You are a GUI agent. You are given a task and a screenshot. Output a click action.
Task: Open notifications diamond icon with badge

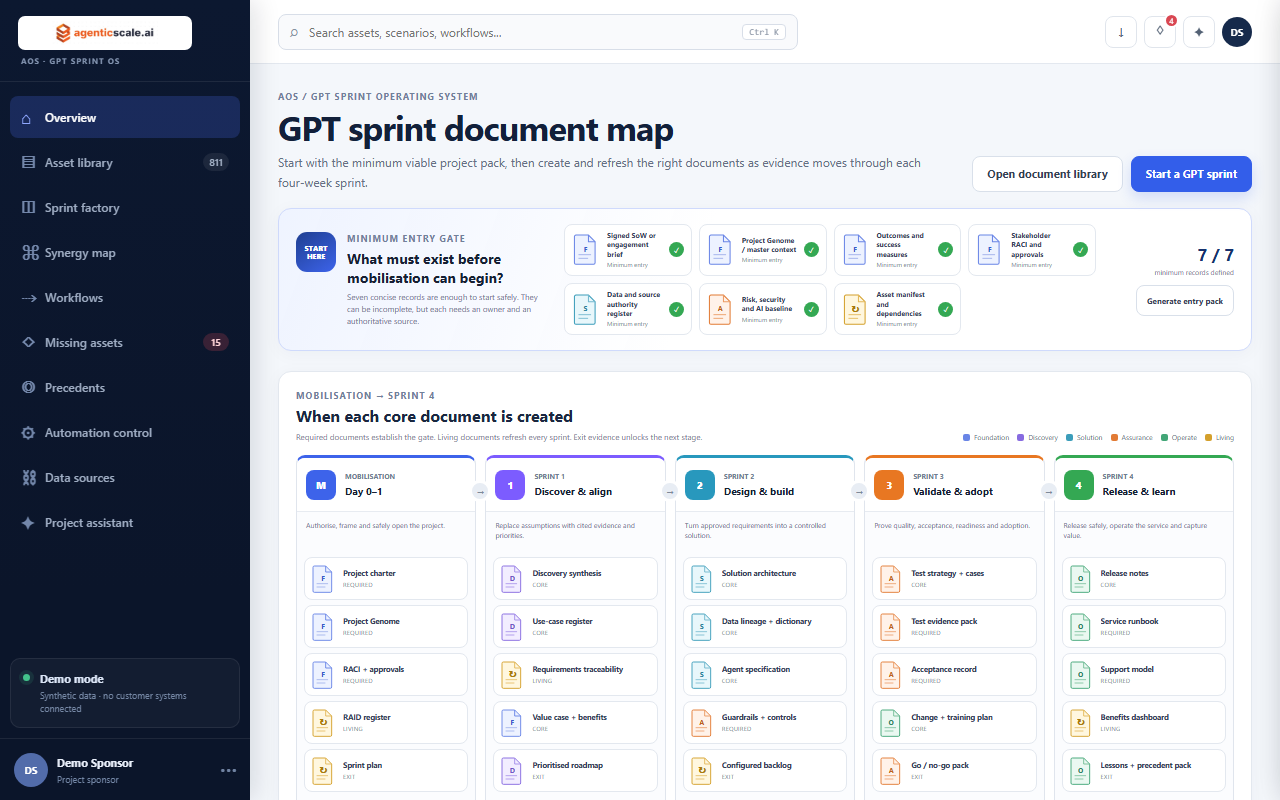1160,32
